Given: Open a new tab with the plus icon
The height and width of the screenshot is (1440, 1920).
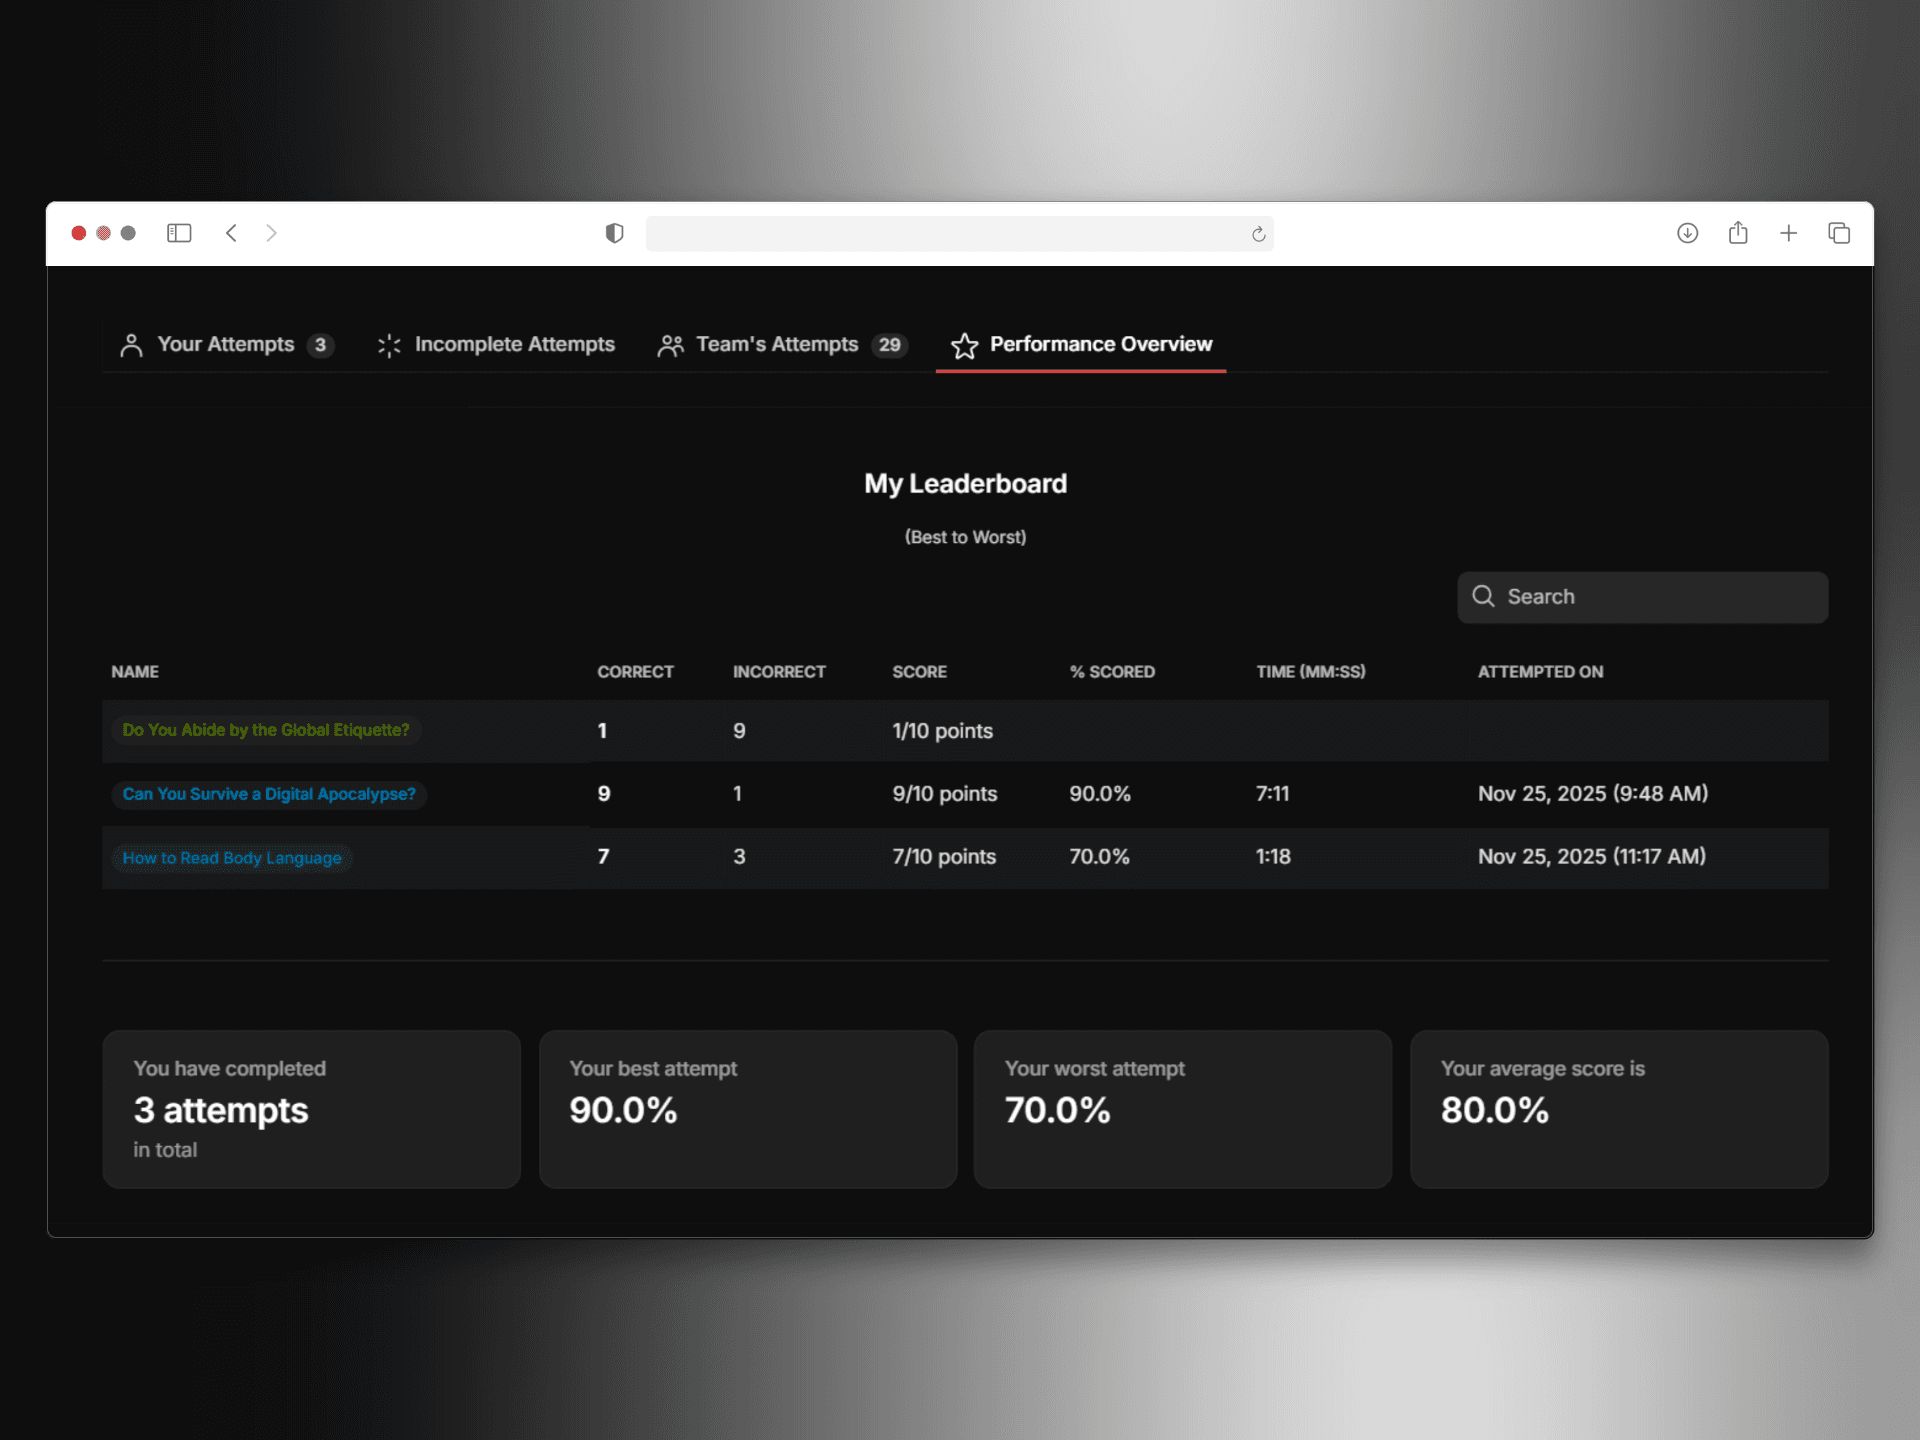Looking at the screenshot, I should click(x=1788, y=233).
